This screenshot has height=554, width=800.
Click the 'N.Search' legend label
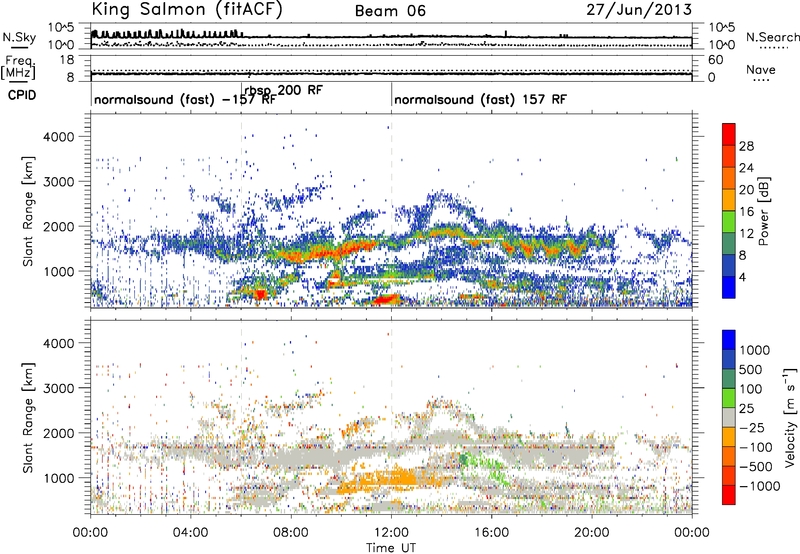click(772, 37)
